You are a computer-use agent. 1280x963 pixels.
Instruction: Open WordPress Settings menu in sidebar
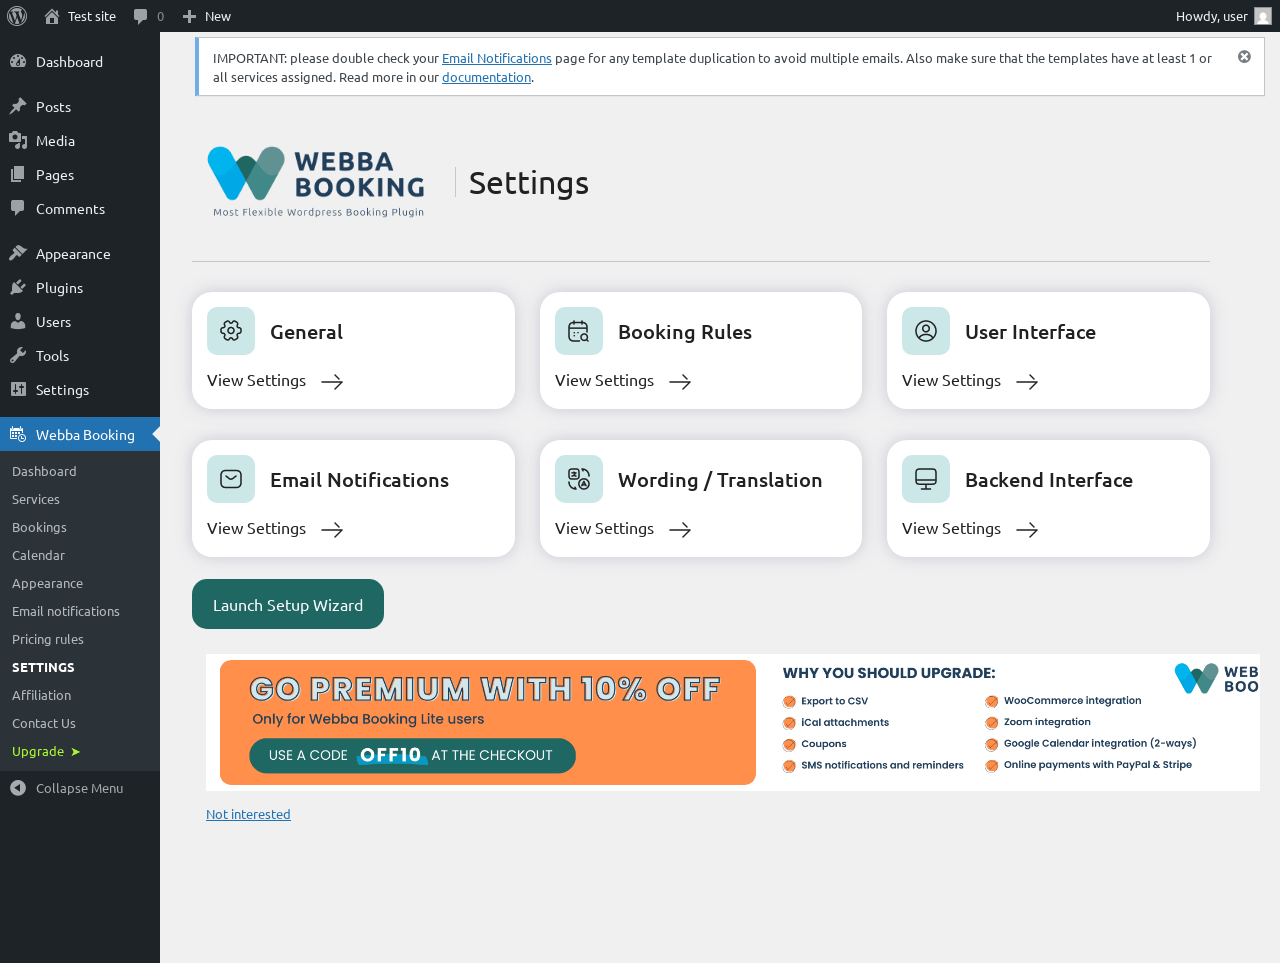pos(80,389)
